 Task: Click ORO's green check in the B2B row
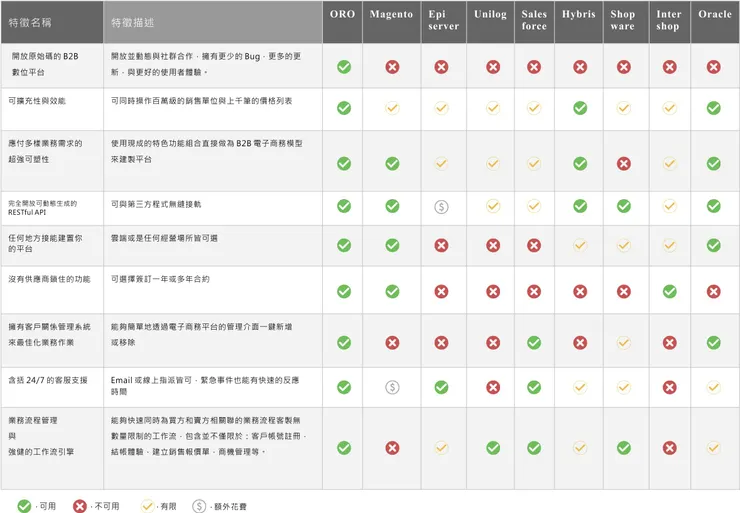coord(344,67)
